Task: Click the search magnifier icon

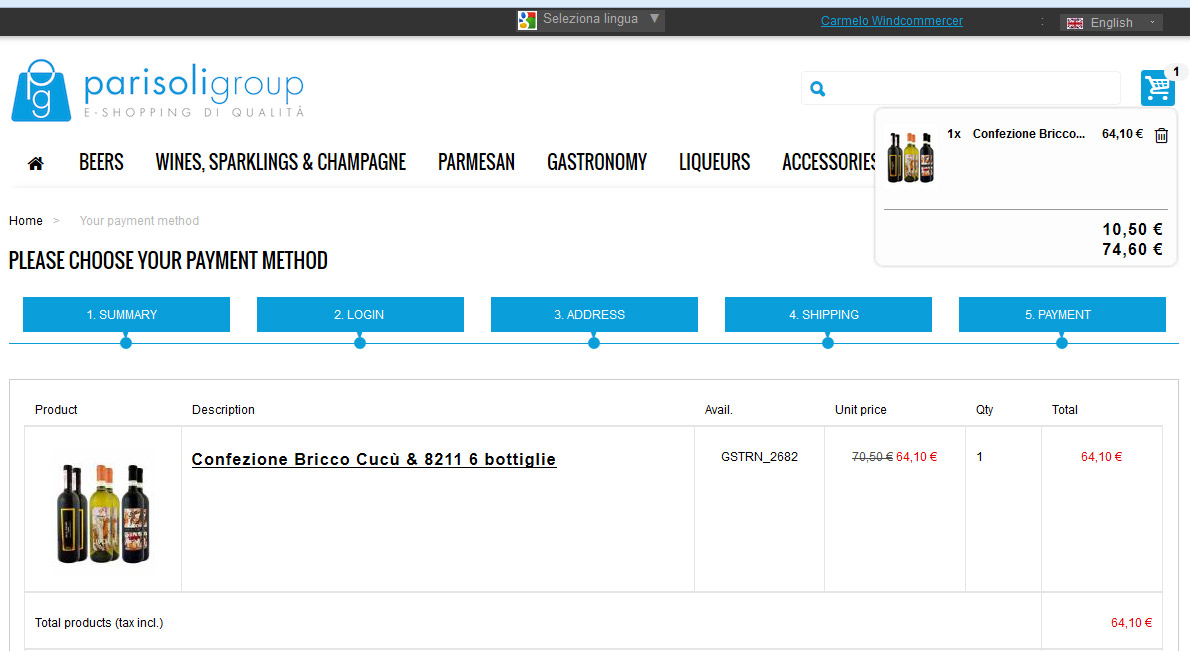Action: 817,89
